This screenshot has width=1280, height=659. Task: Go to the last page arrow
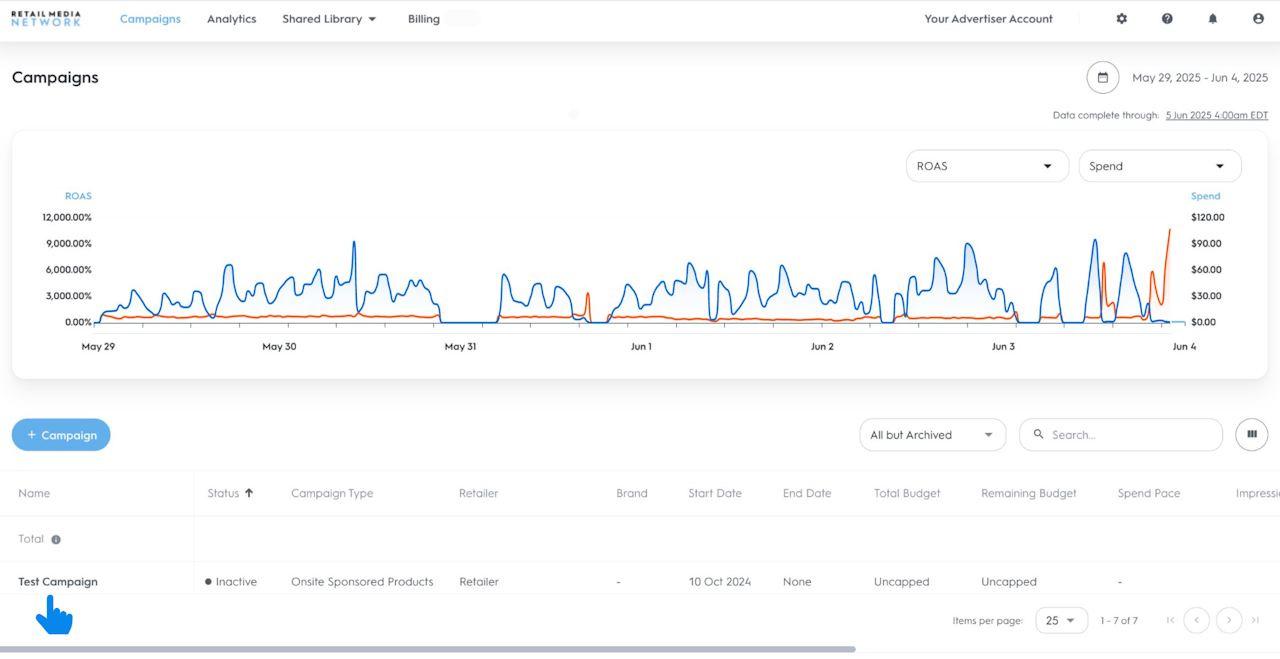1255,621
